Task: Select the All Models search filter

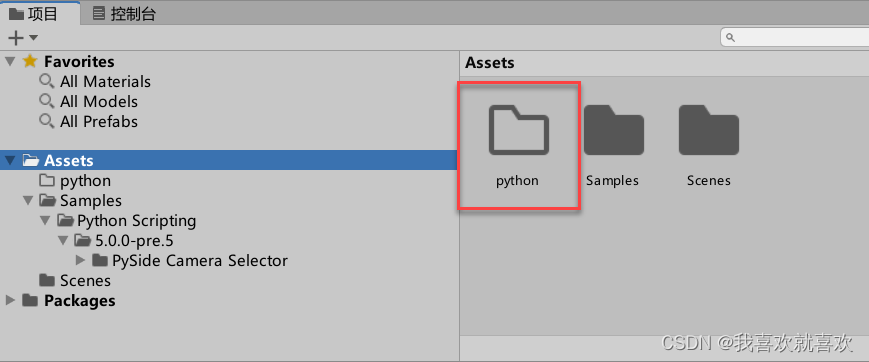Action: coord(89,101)
